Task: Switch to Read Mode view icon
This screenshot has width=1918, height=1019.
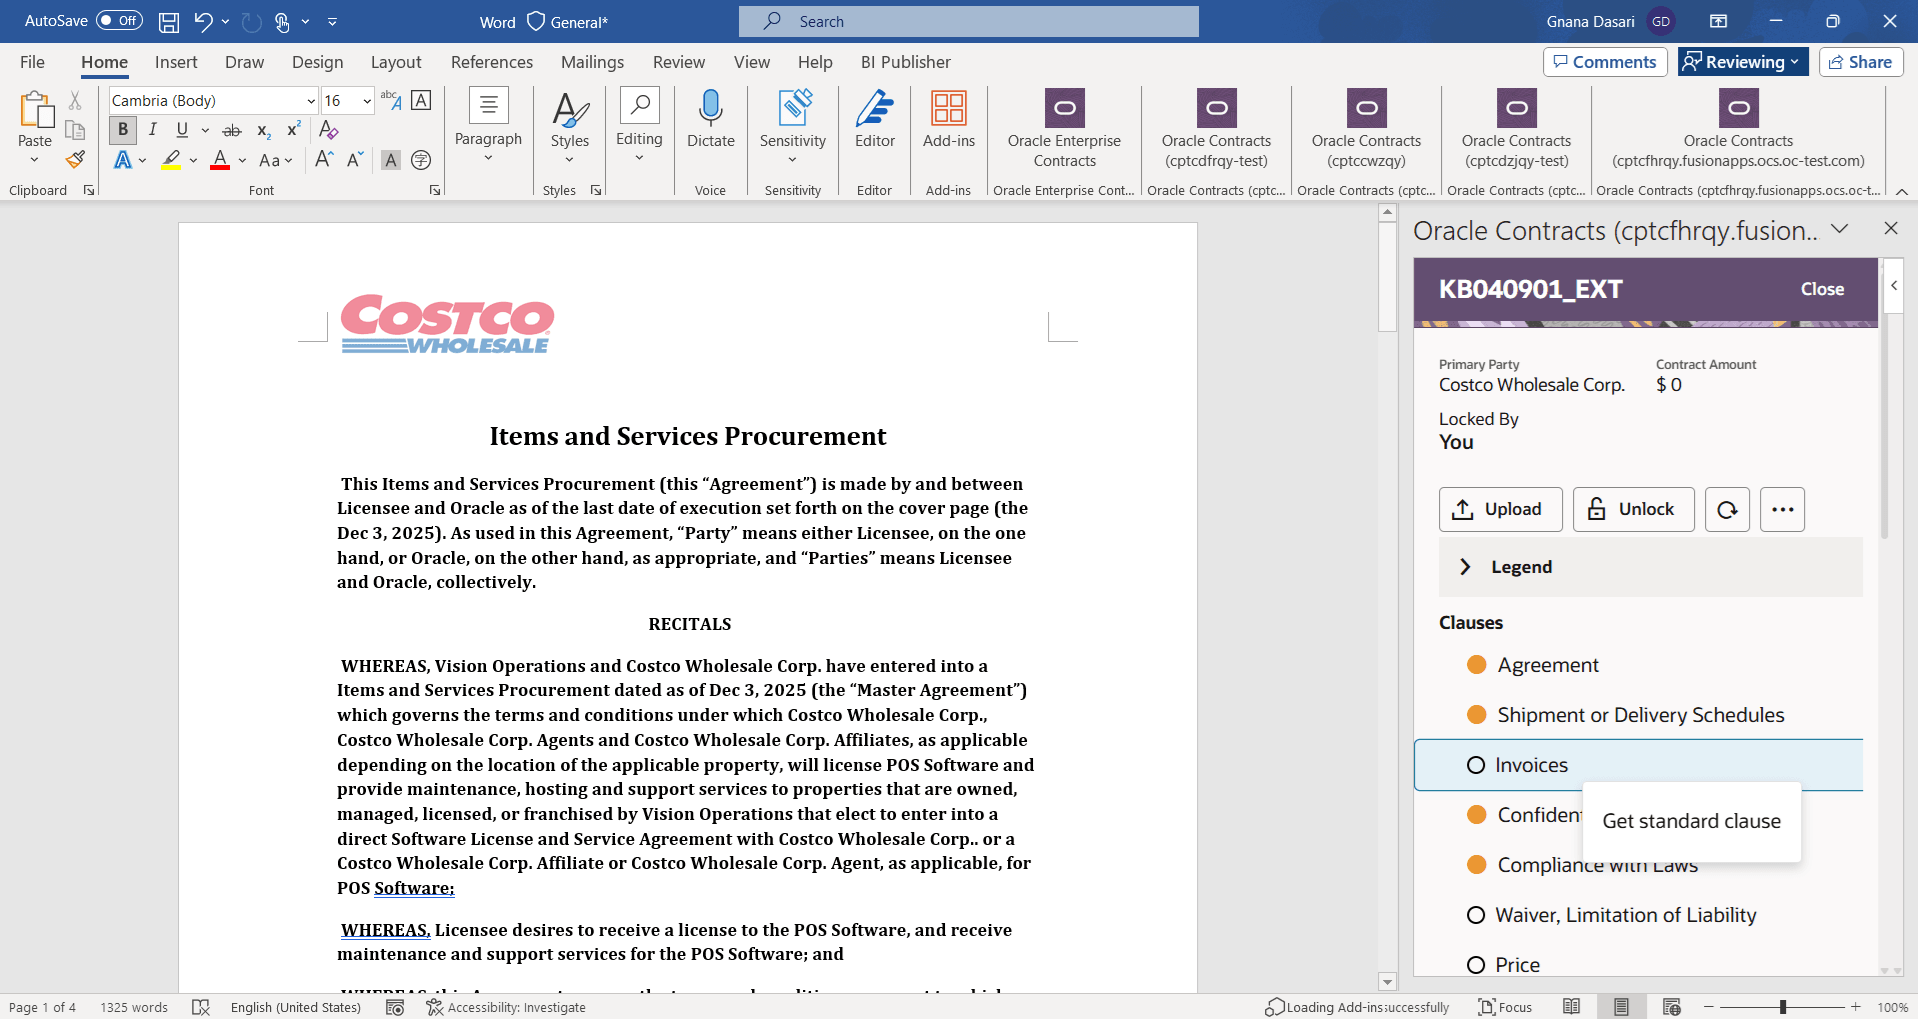Action: [x=1572, y=1007]
